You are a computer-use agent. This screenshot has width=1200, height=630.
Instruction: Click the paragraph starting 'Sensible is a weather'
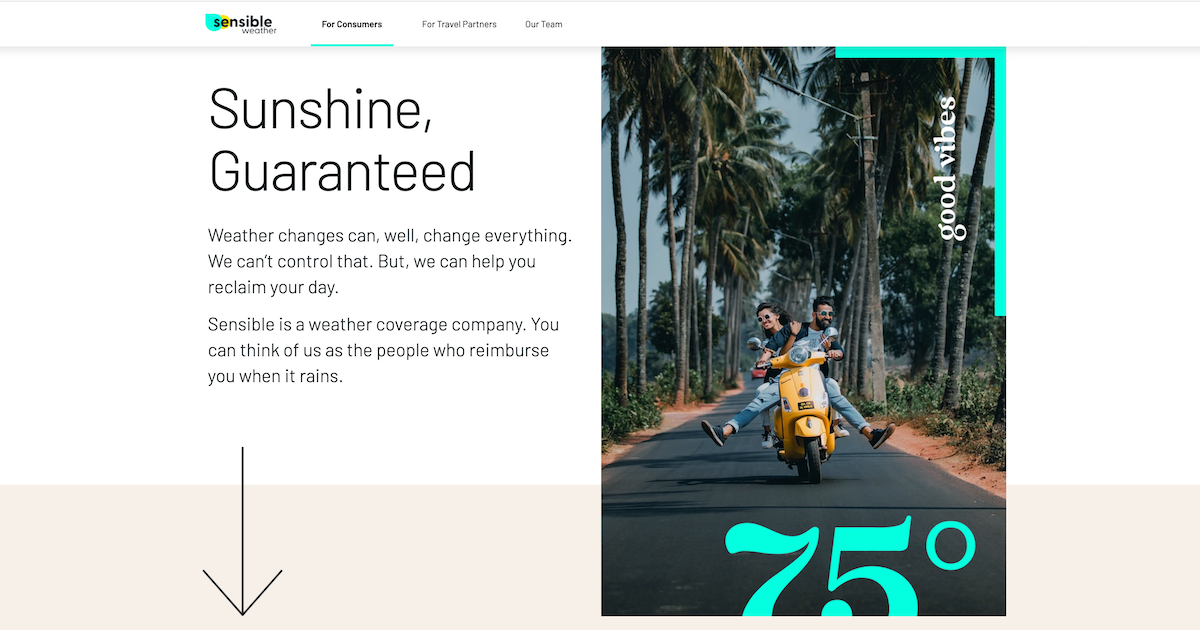pyautogui.click(x=384, y=351)
